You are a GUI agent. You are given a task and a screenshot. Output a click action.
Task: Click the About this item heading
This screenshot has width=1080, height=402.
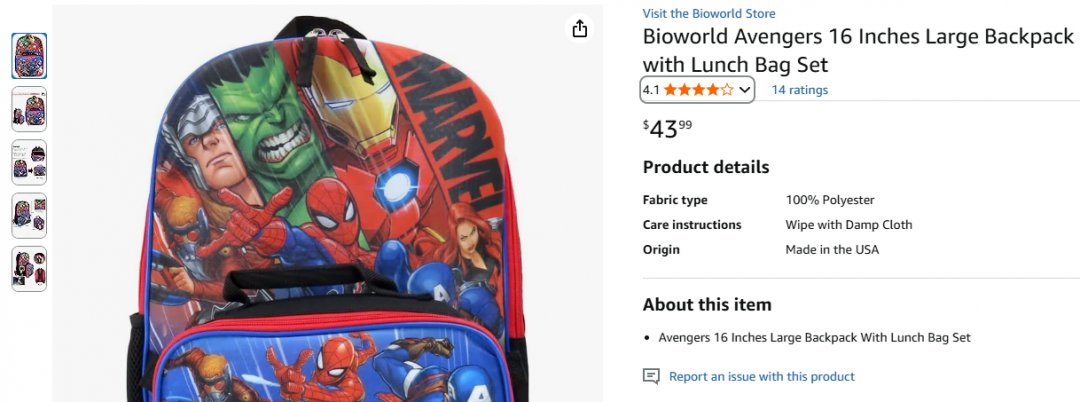click(706, 305)
